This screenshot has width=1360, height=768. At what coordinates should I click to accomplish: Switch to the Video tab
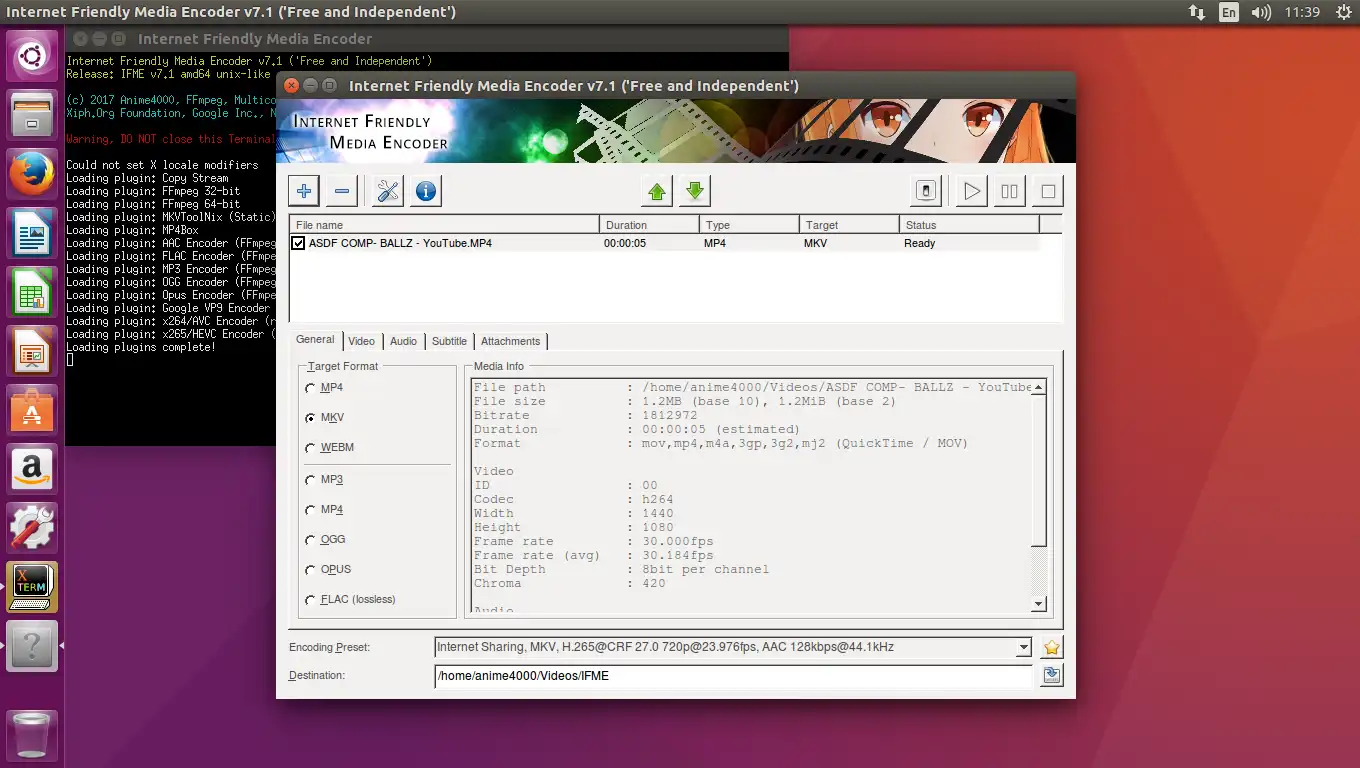pyautogui.click(x=361, y=341)
